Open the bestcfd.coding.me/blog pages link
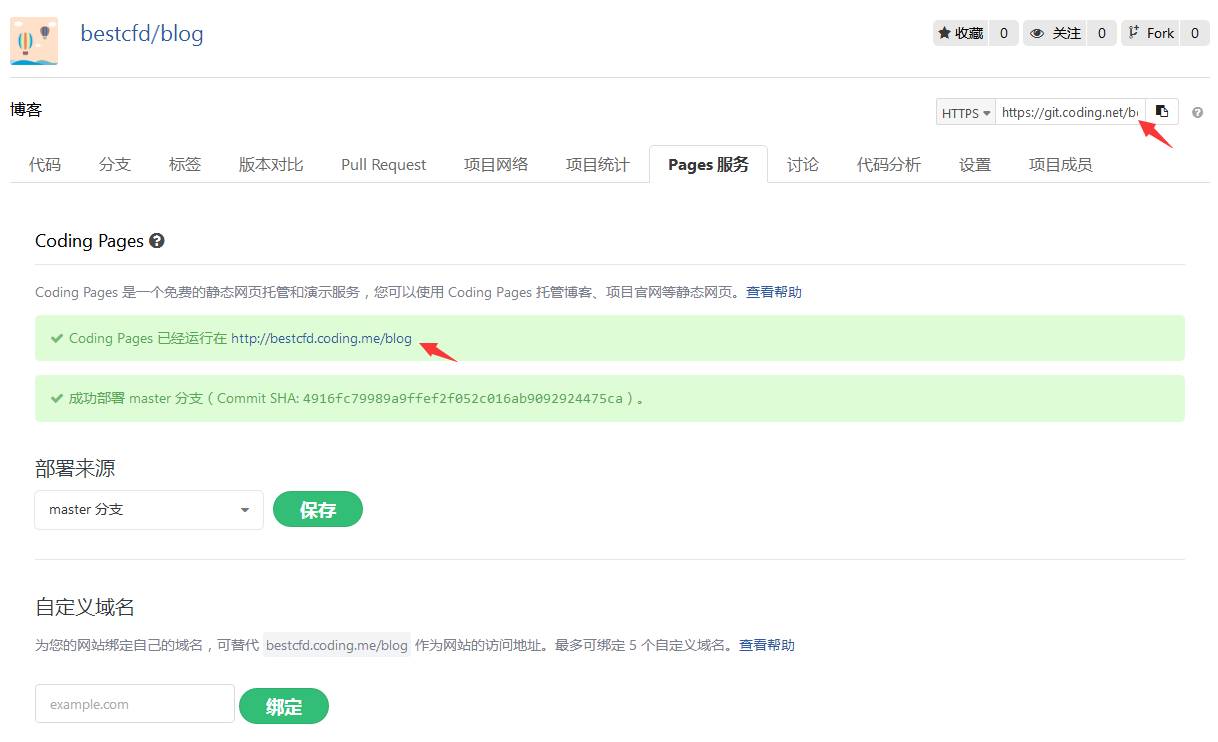This screenshot has width=1218, height=742. point(321,339)
